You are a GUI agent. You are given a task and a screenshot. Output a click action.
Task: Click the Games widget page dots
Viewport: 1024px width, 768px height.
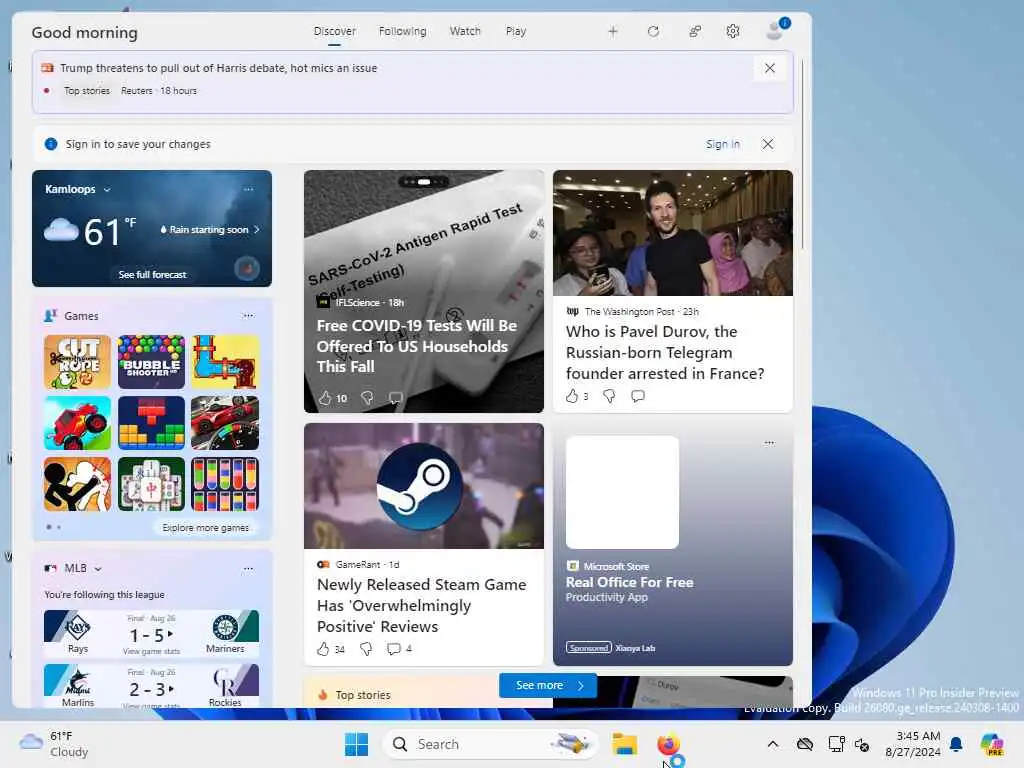coord(54,527)
